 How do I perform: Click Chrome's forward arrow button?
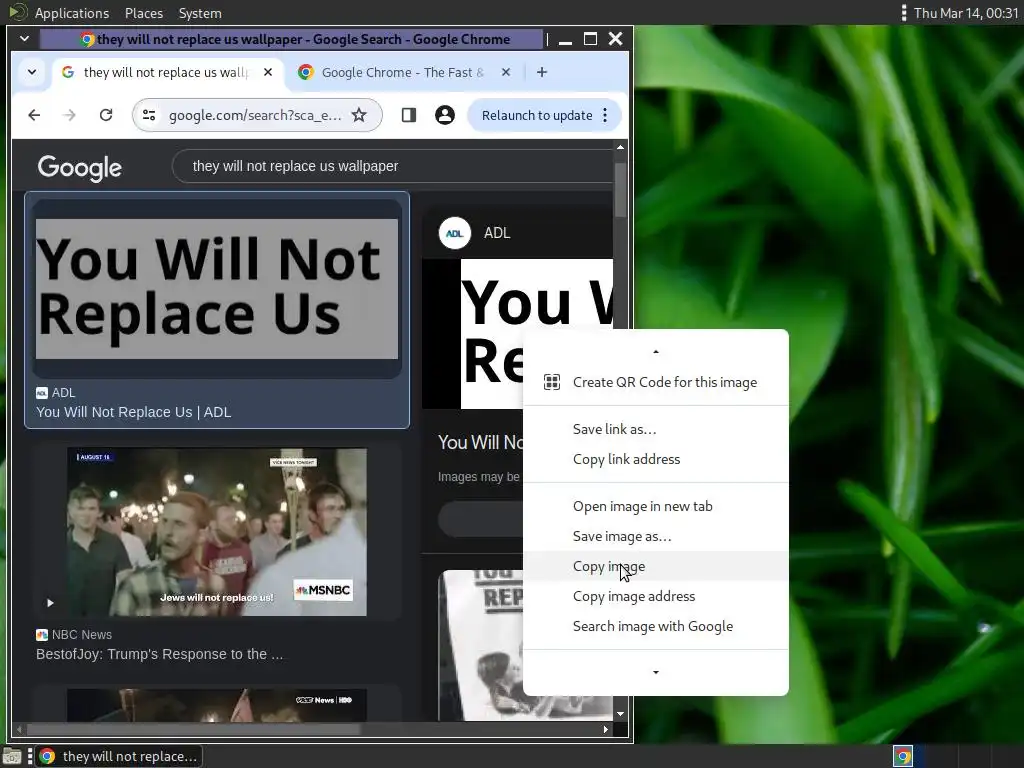69,116
